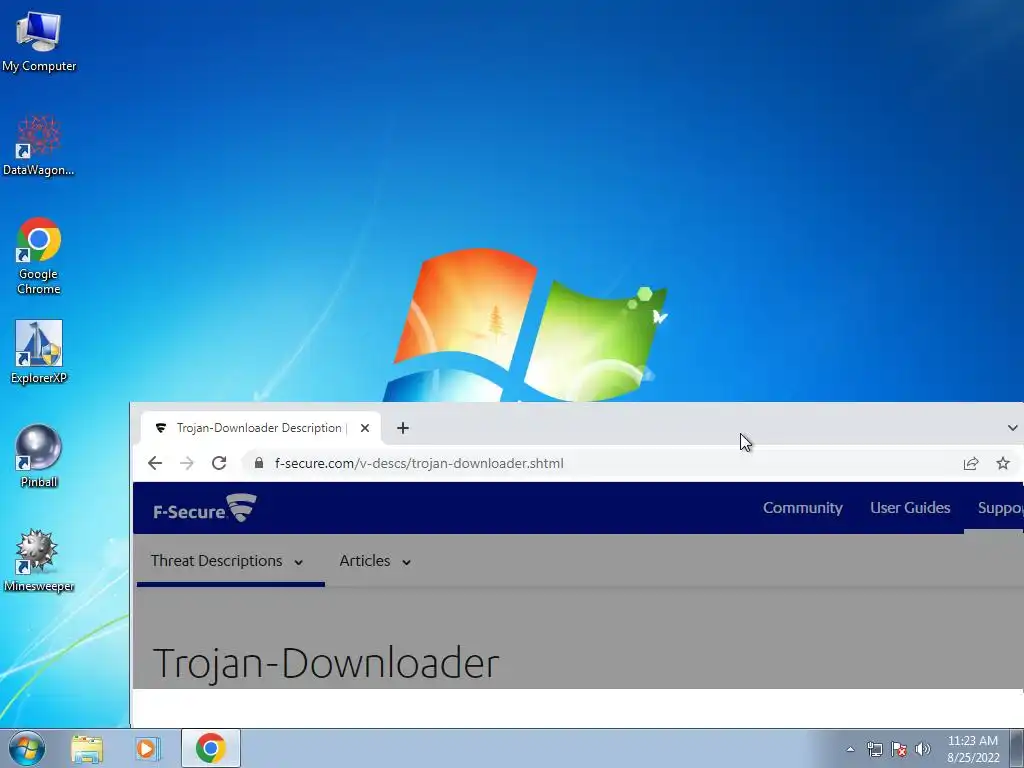This screenshot has height=768, width=1024.
Task: Click the address bar URL field
Action: coord(601,463)
